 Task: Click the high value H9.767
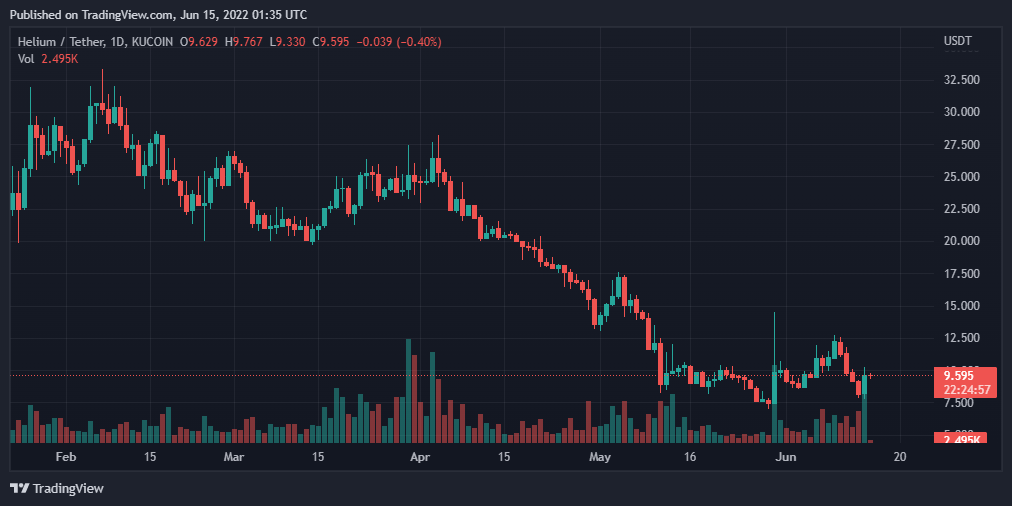[x=244, y=42]
